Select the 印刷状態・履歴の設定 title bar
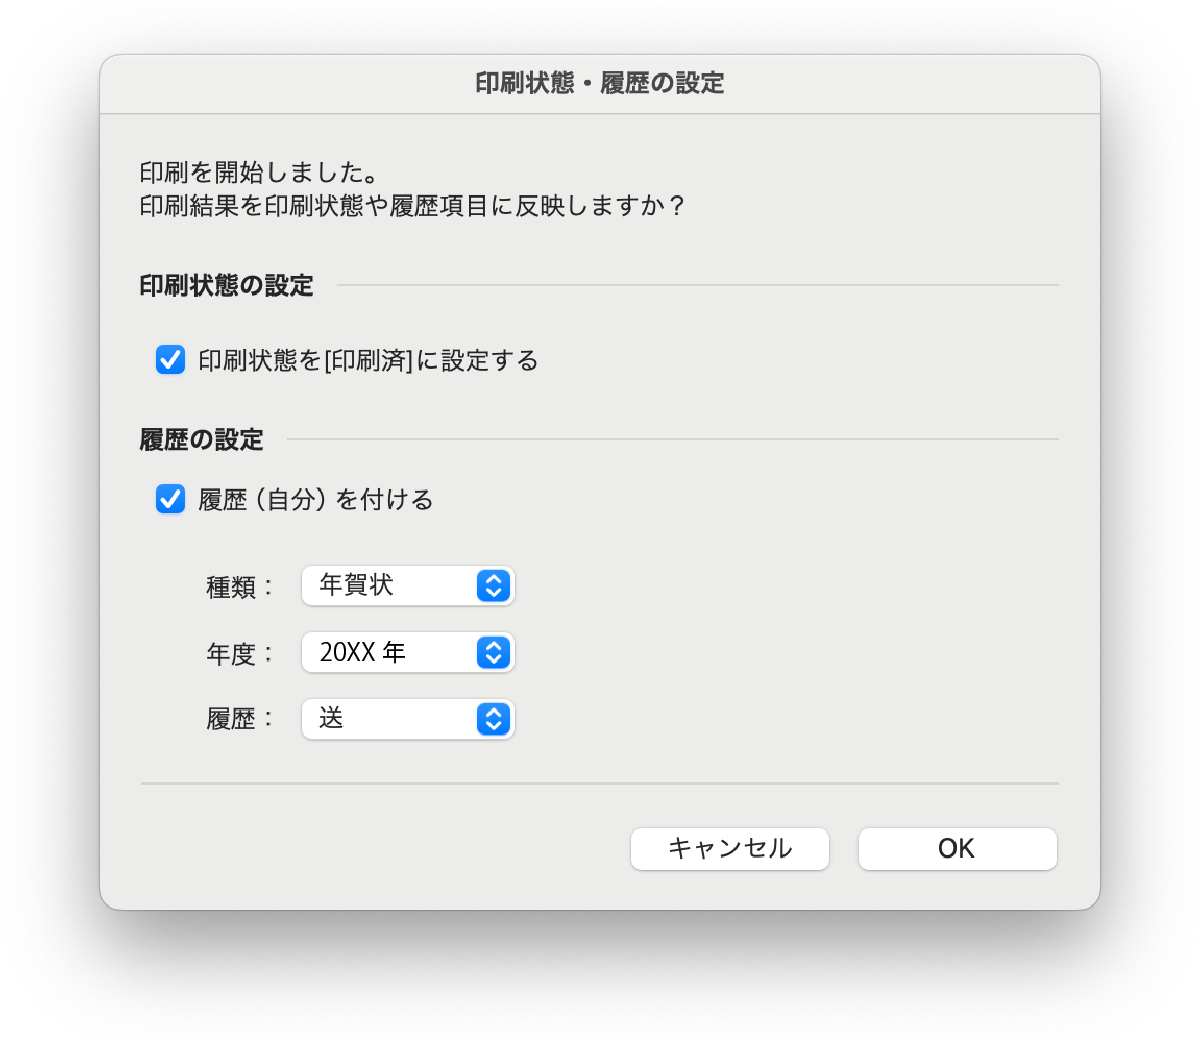This screenshot has width=1200, height=1040. pos(599,84)
